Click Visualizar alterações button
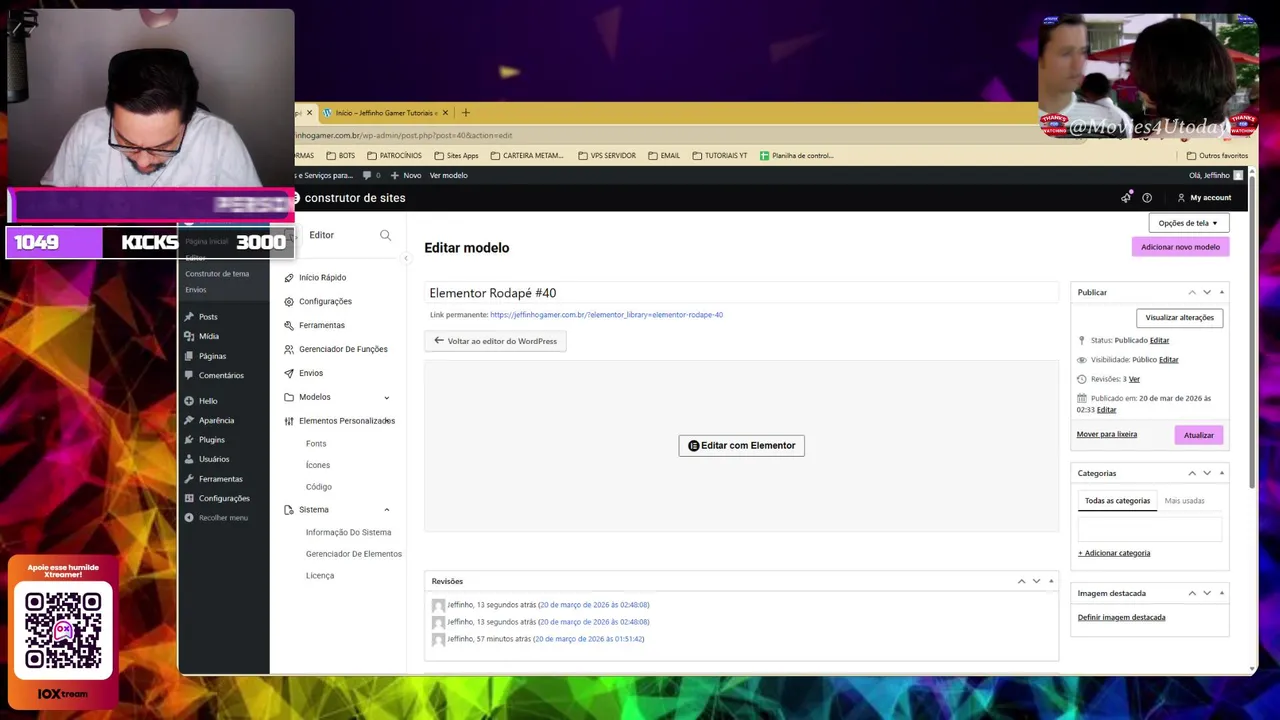This screenshot has height=720, width=1280. point(1179,318)
